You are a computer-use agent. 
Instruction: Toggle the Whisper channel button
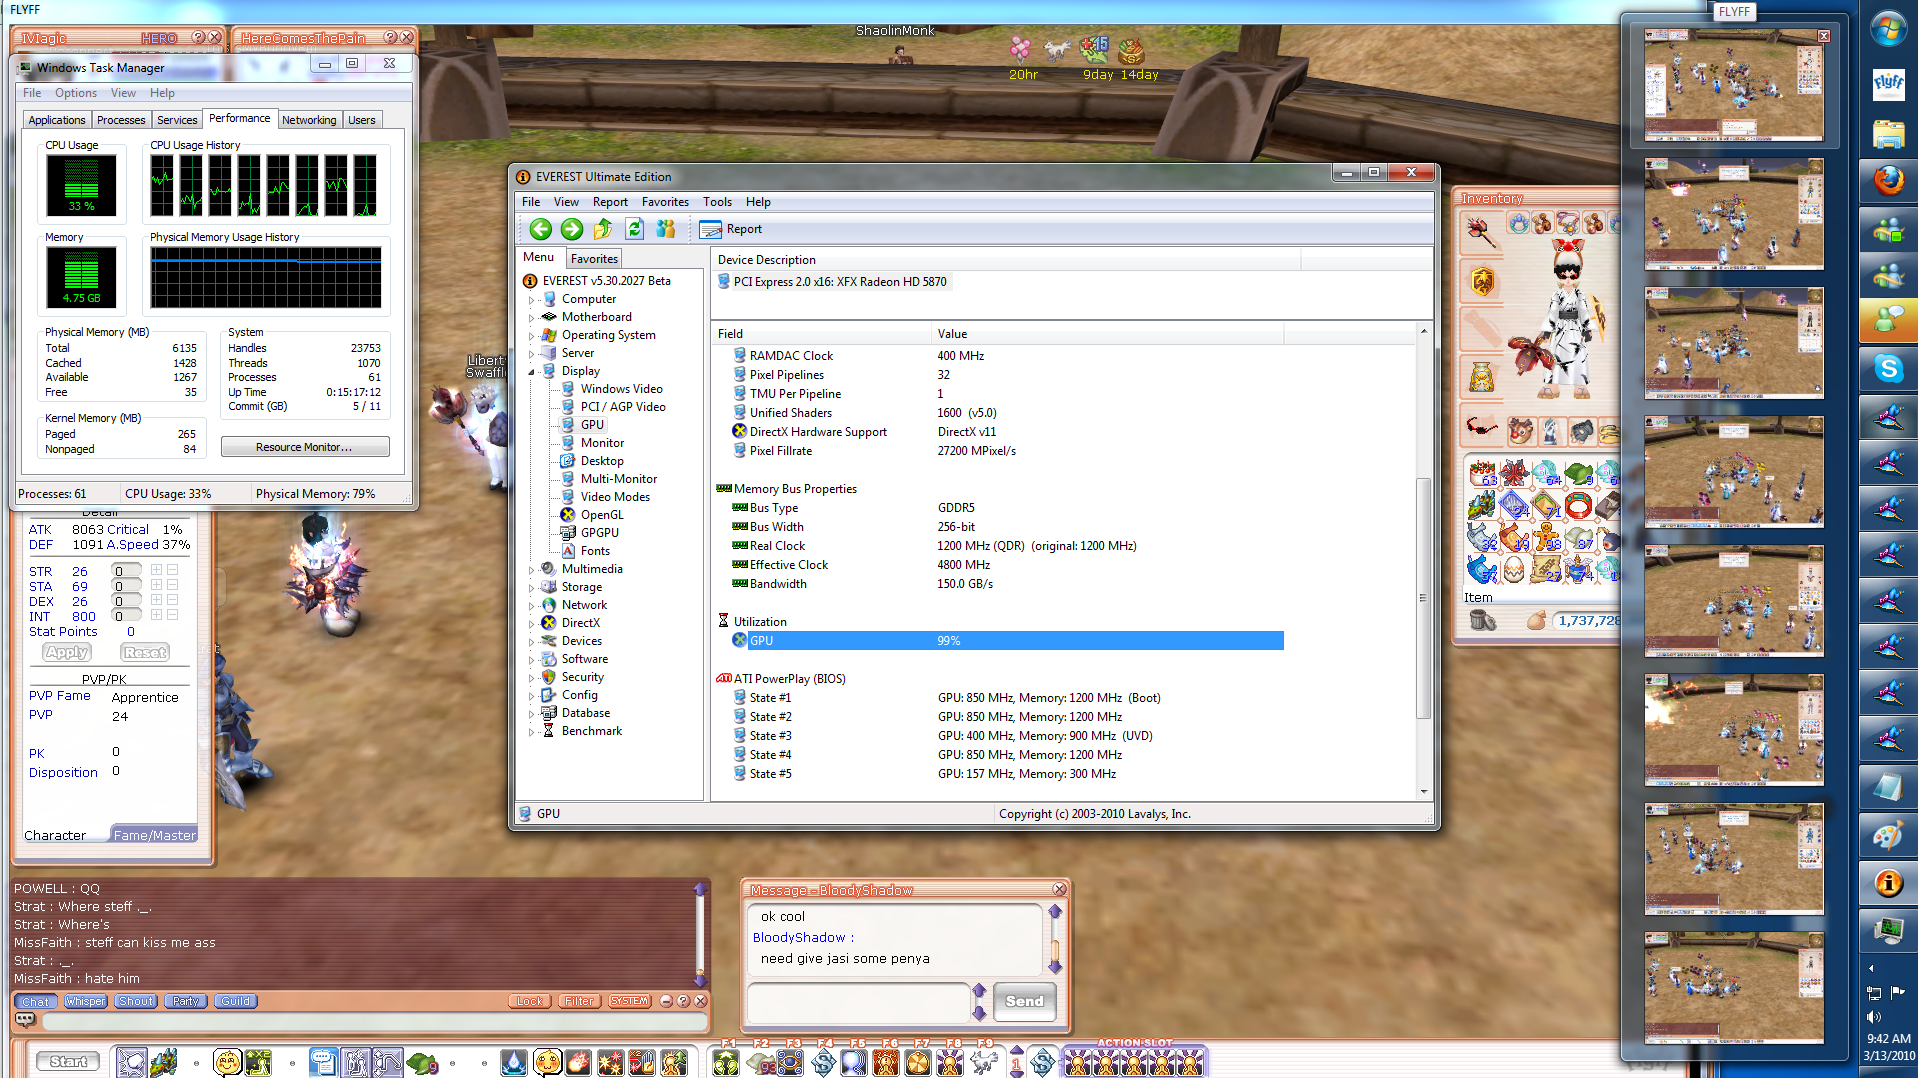pos(85,1001)
